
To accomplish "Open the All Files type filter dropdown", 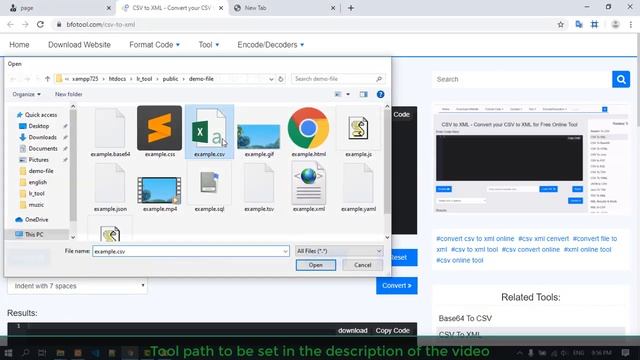I will (339, 251).
